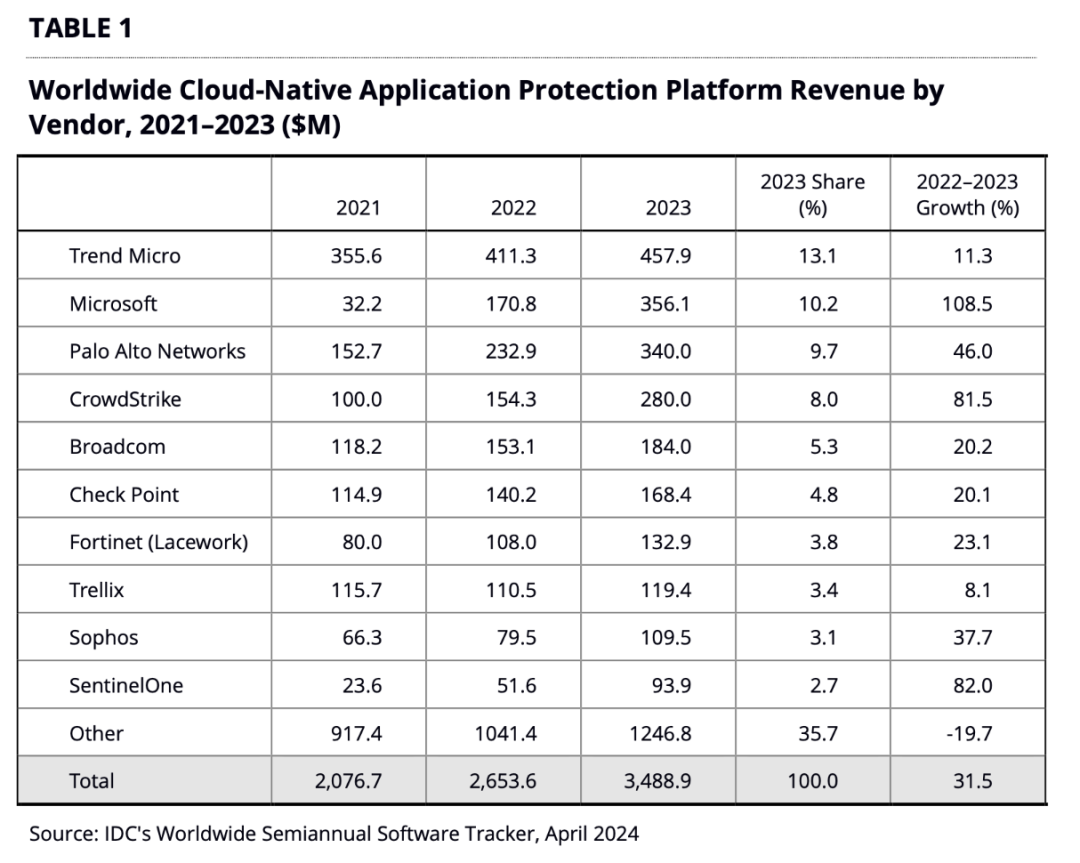Screen dimensions: 1080x863
Task: Click Total 2021 value 2,076.7
Action: point(349,781)
